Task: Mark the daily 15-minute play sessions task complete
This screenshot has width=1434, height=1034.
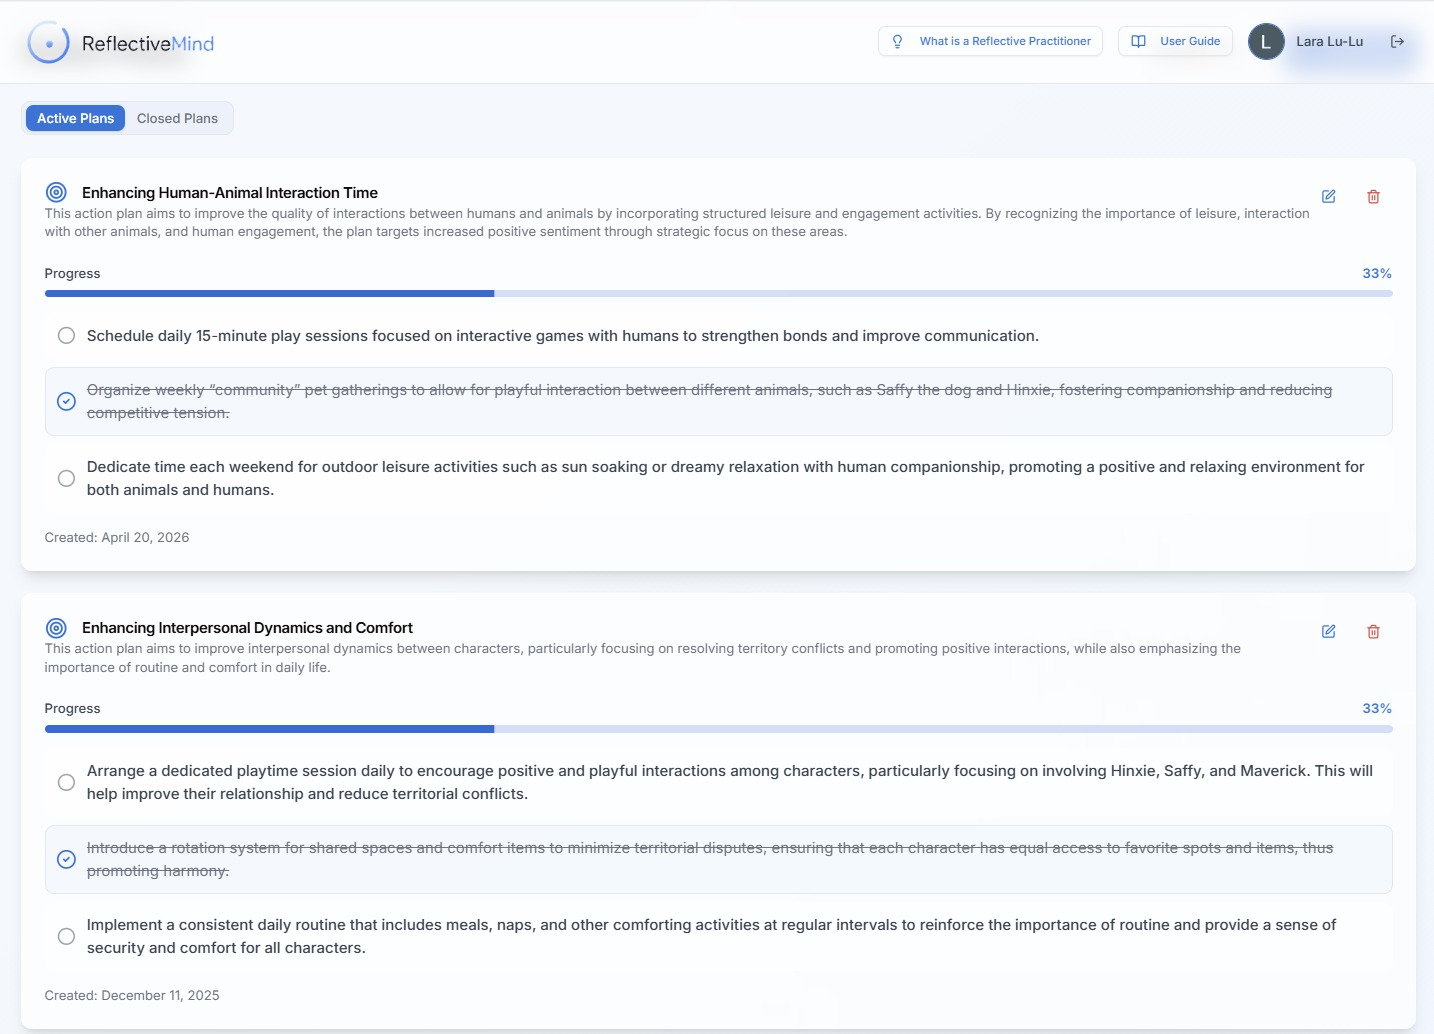Action: (66, 336)
